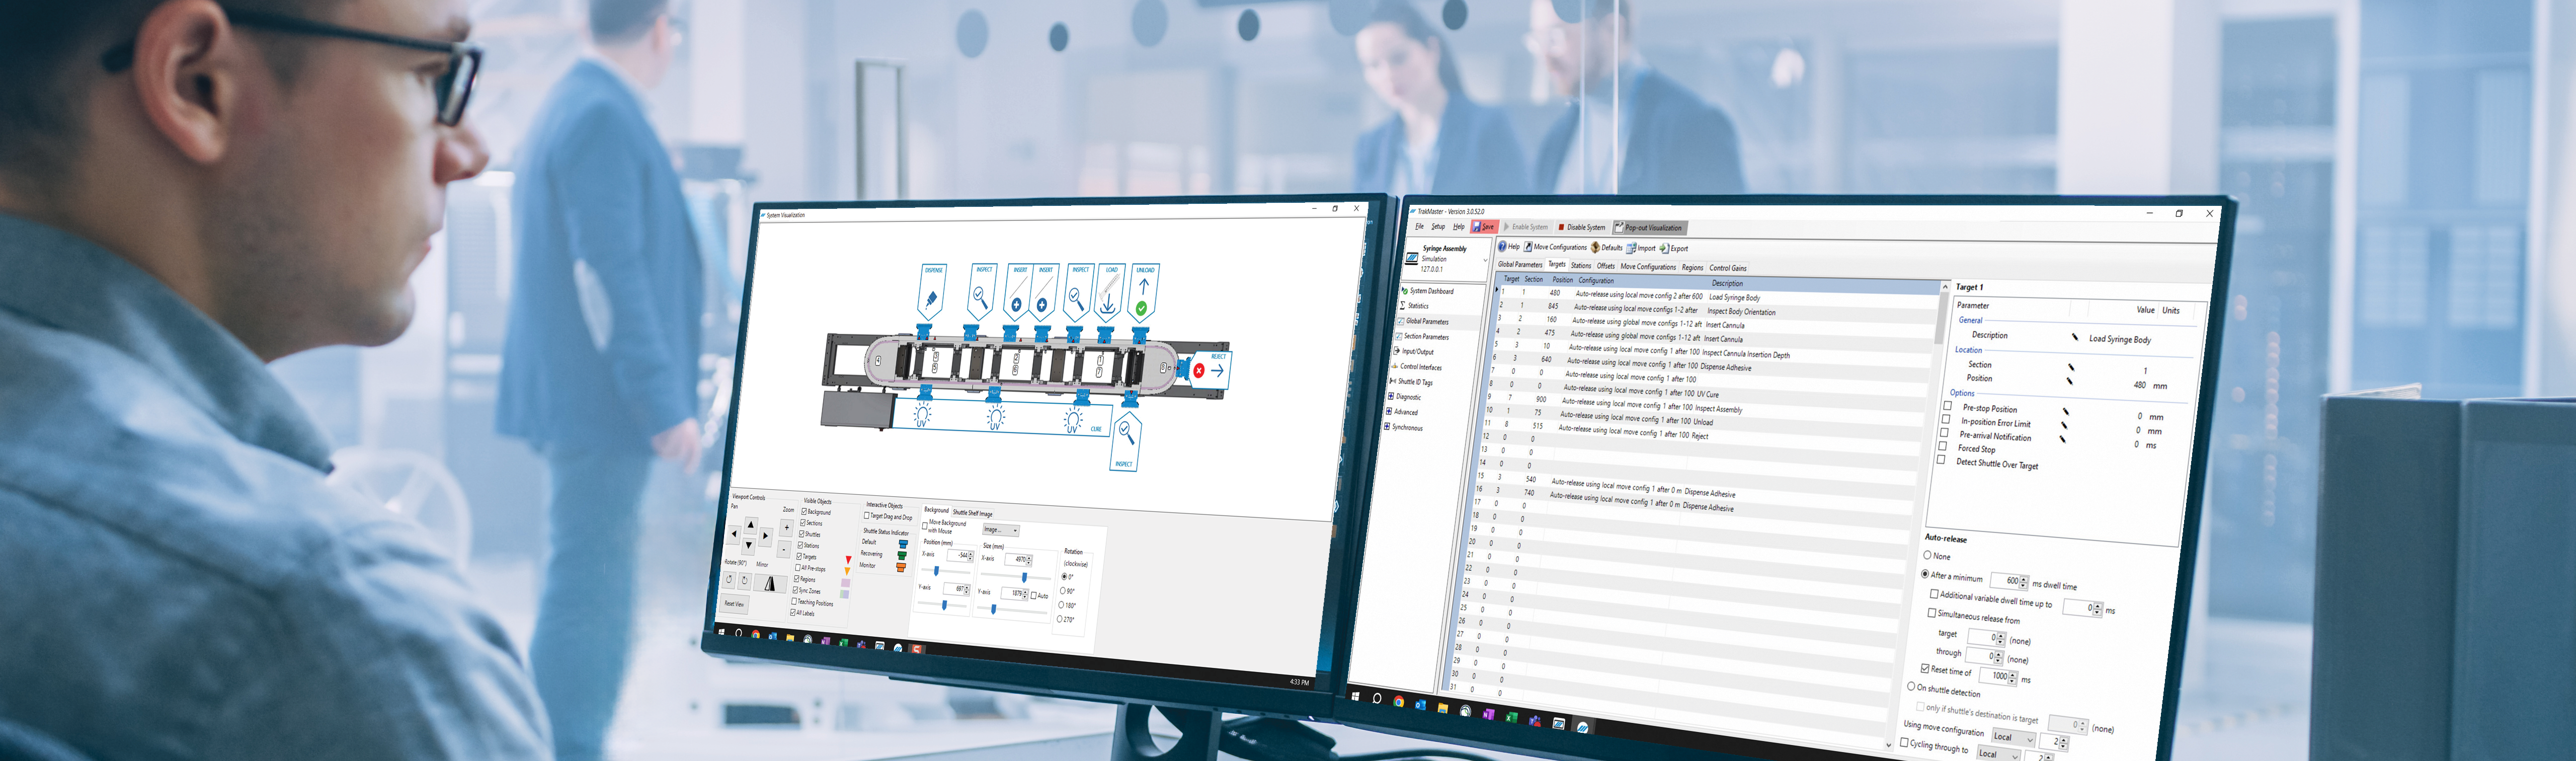The height and width of the screenshot is (761, 2576).
Task: Open the Setup menu
Action: 1438,227
